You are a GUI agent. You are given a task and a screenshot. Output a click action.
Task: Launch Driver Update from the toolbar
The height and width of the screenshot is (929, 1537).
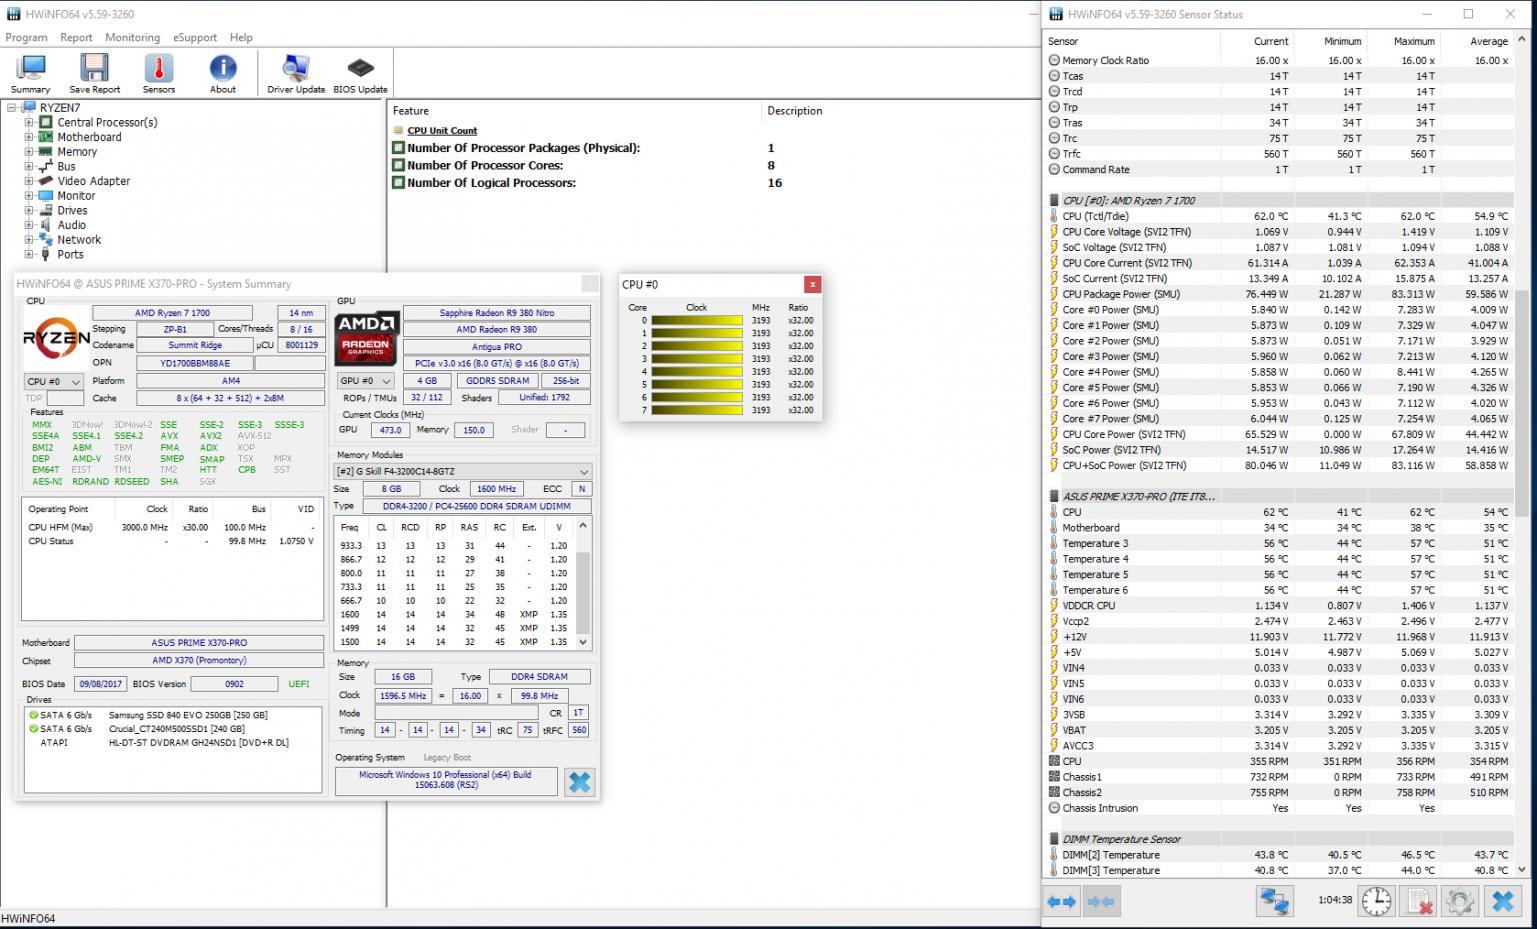(296, 74)
